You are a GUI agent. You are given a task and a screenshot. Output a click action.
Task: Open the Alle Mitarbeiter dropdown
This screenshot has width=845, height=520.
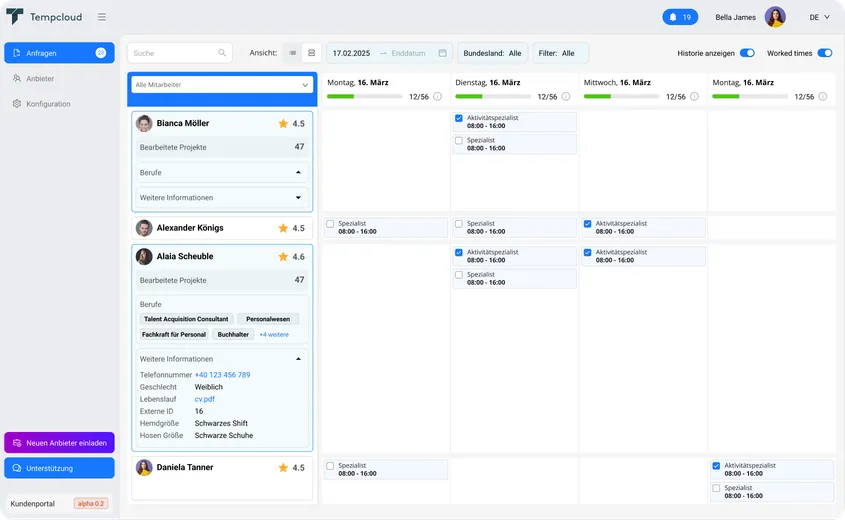pyautogui.click(x=222, y=85)
